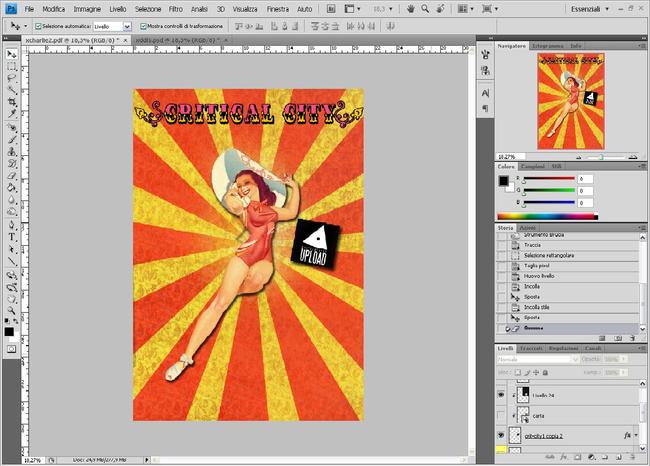This screenshot has width=650, height=466.
Task: Select the History Brush tool
Action: (x=11, y=163)
